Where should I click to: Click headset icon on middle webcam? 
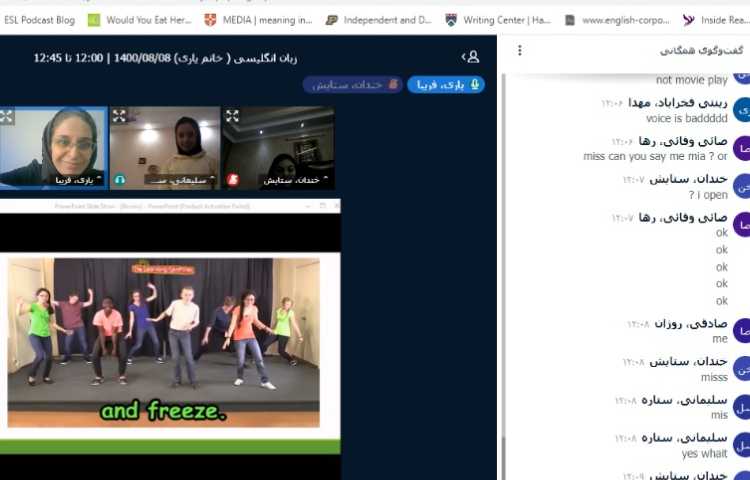119,180
